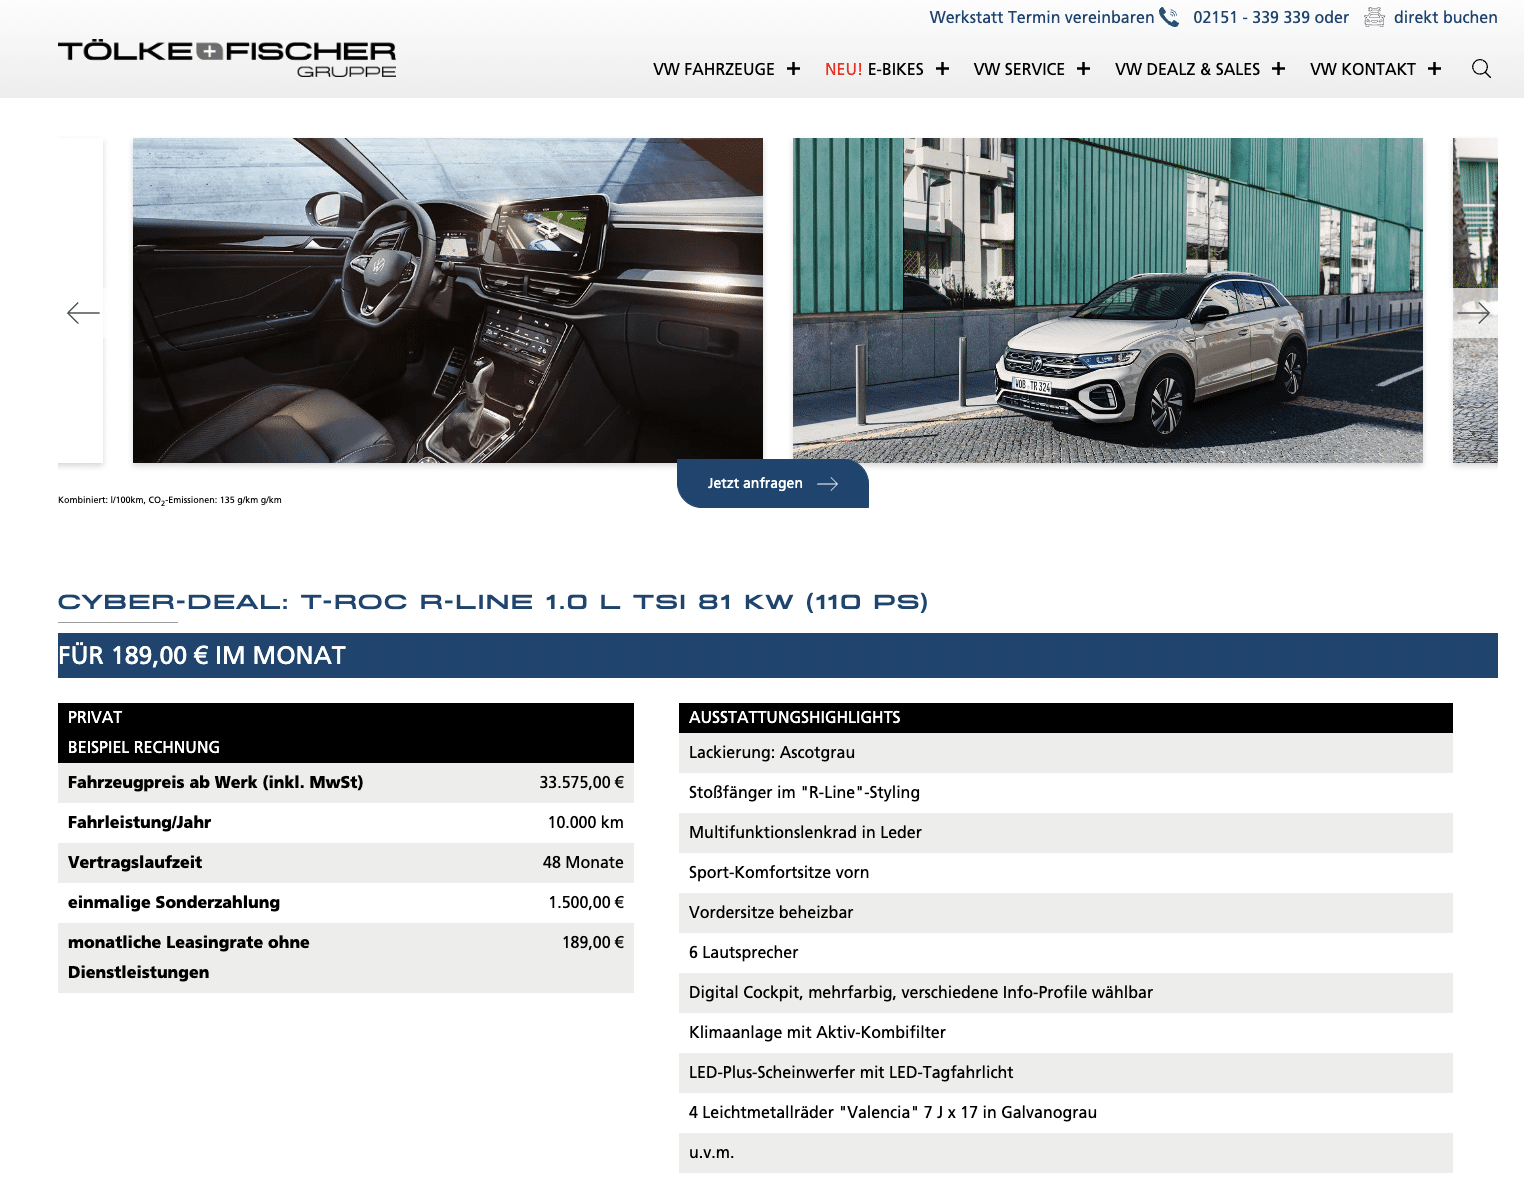1524x1198 pixels.
Task: Click the Klimaanlage mit Aktiv-Kombifilter row
Action: click(1066, 1033)
